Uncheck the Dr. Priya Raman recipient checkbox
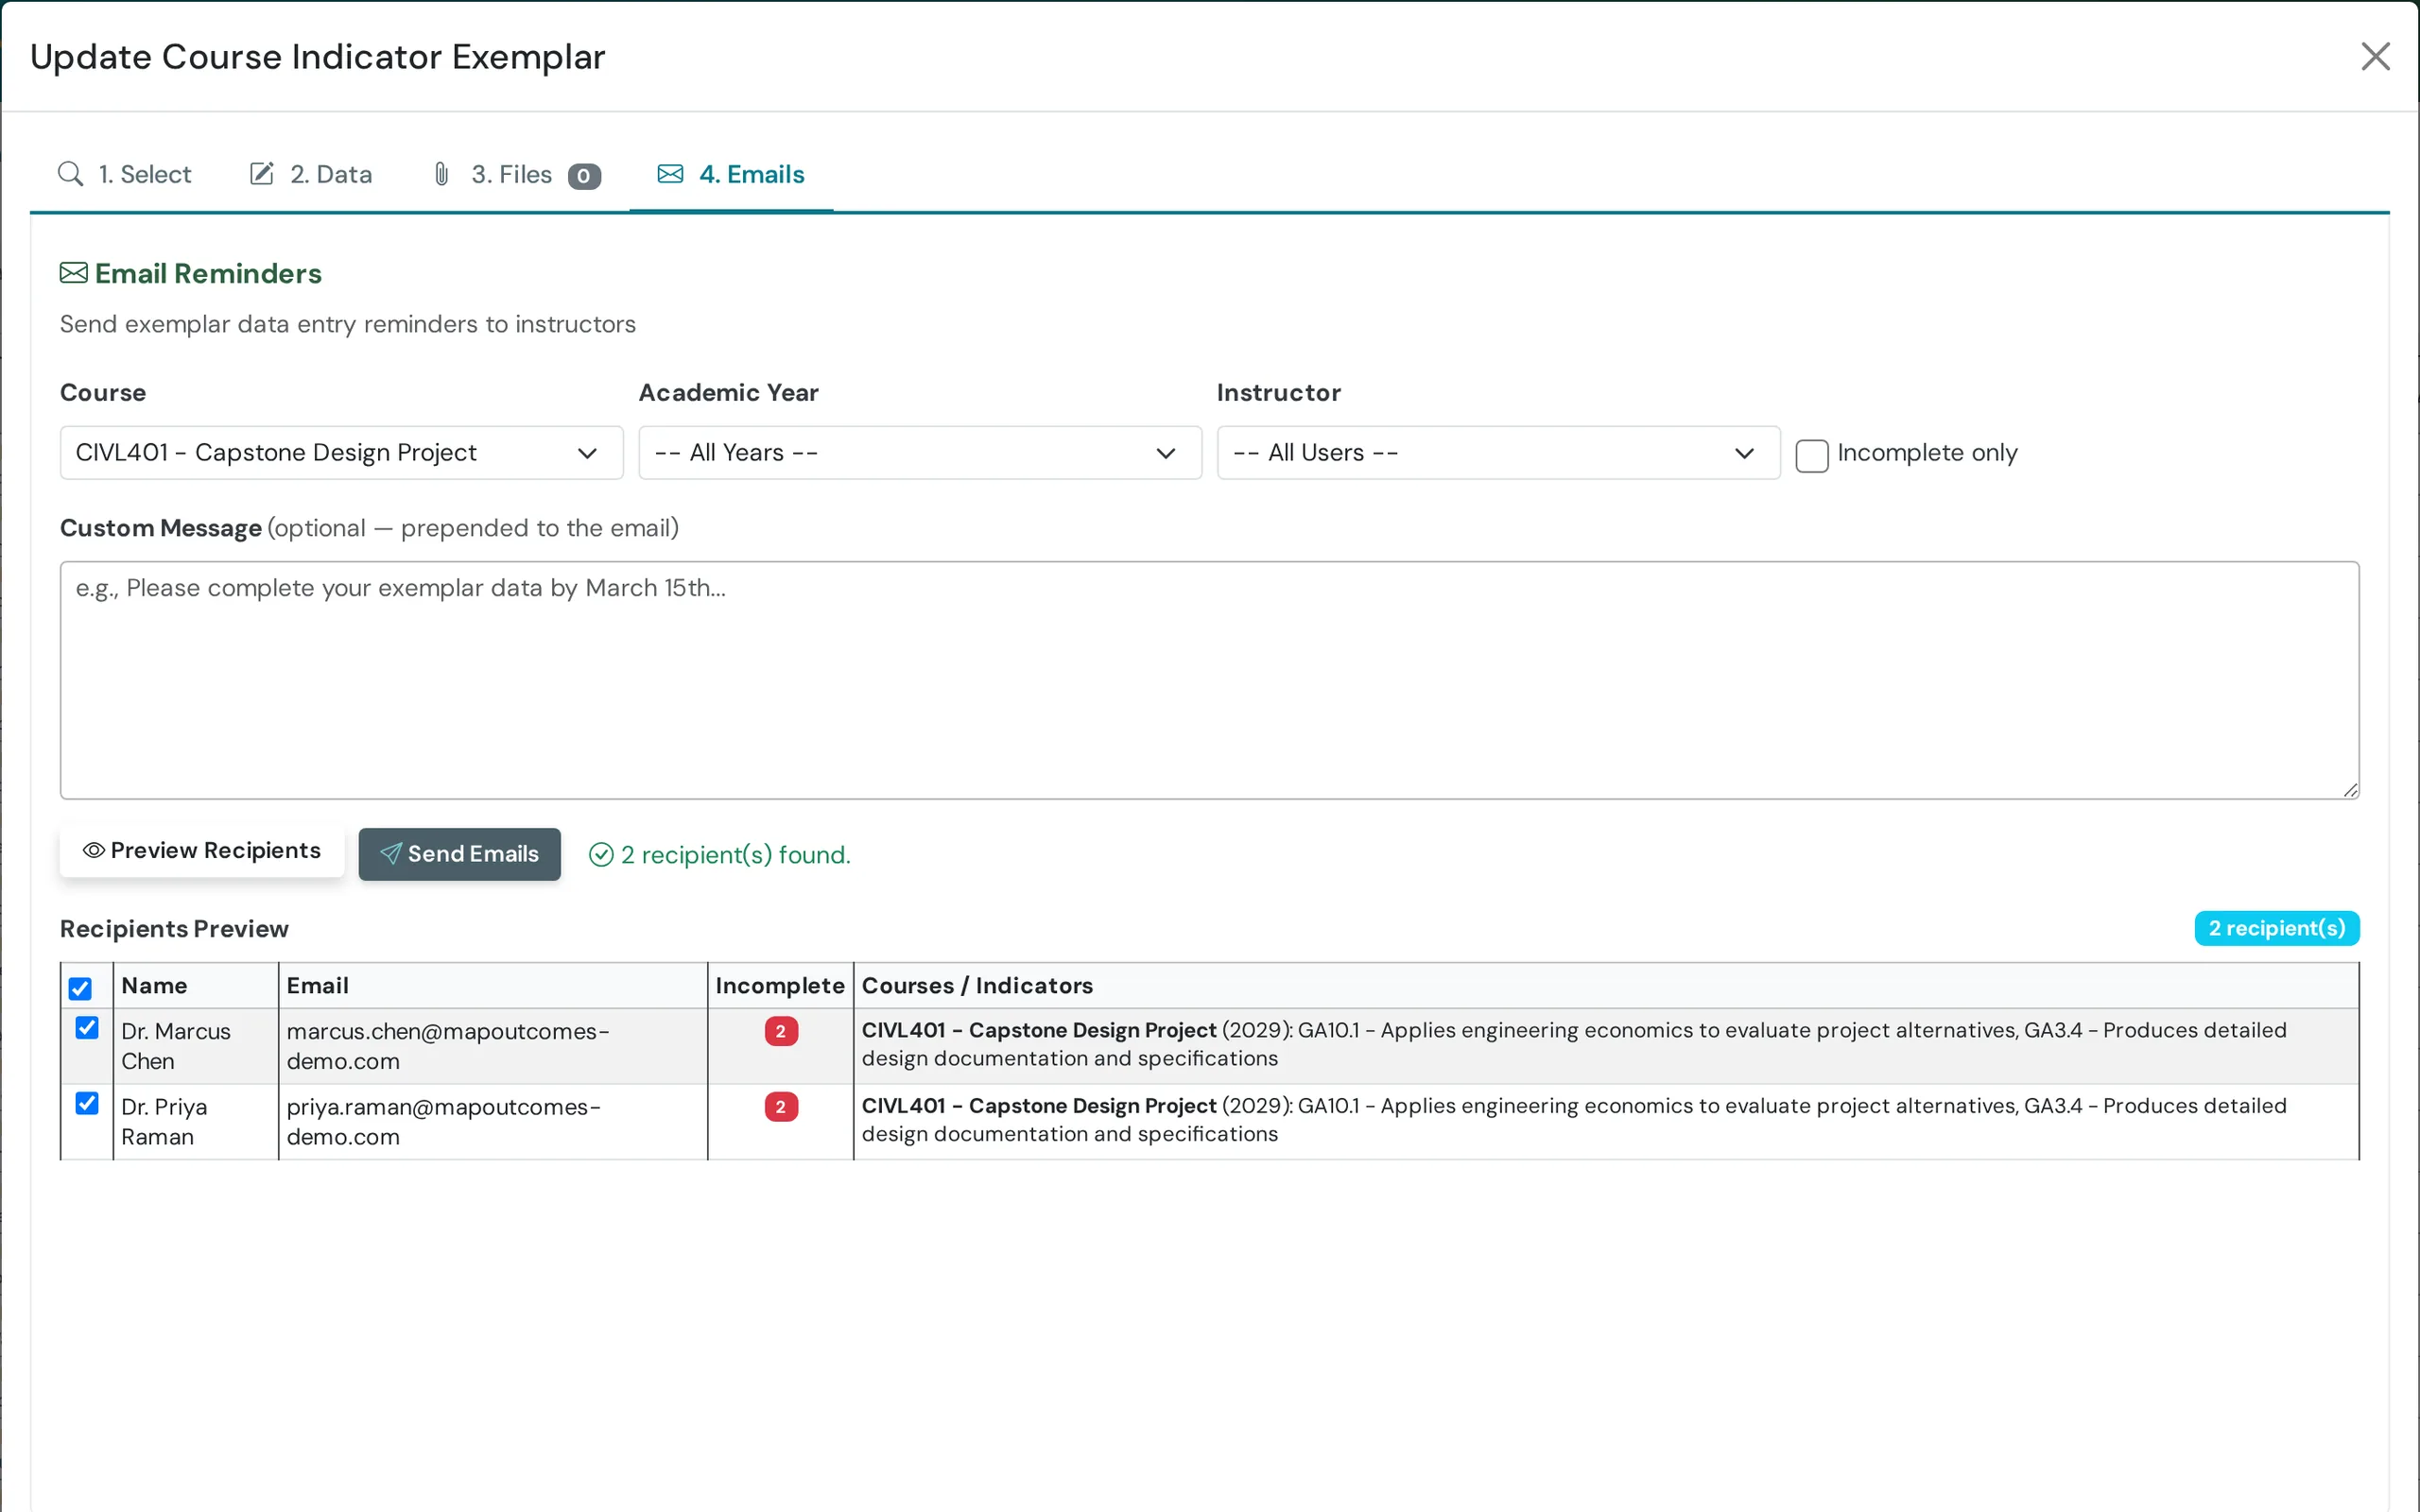The width and height of the screenshot is (2420, 1512). tap(87, 1104)
